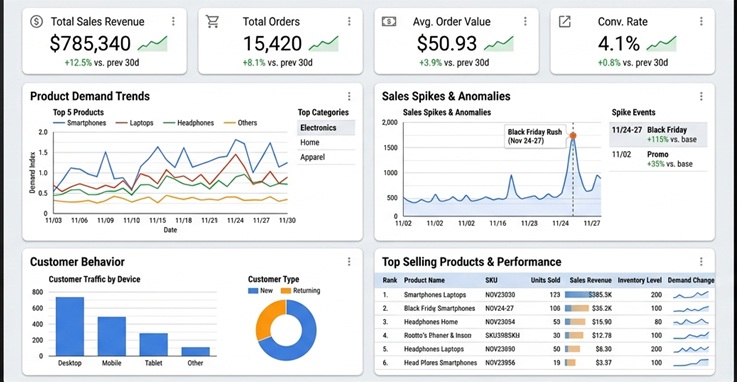Viewport: 737px width, 382px height.
Task: Click the Tablet traffic bar
Action: (x=154, y=344)
